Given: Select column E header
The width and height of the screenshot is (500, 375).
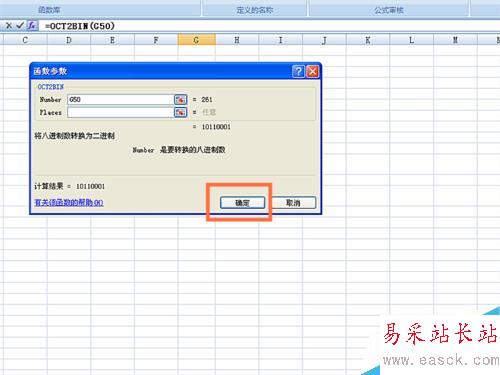Looking at the screenshot, I should click(x=112, y=40).
